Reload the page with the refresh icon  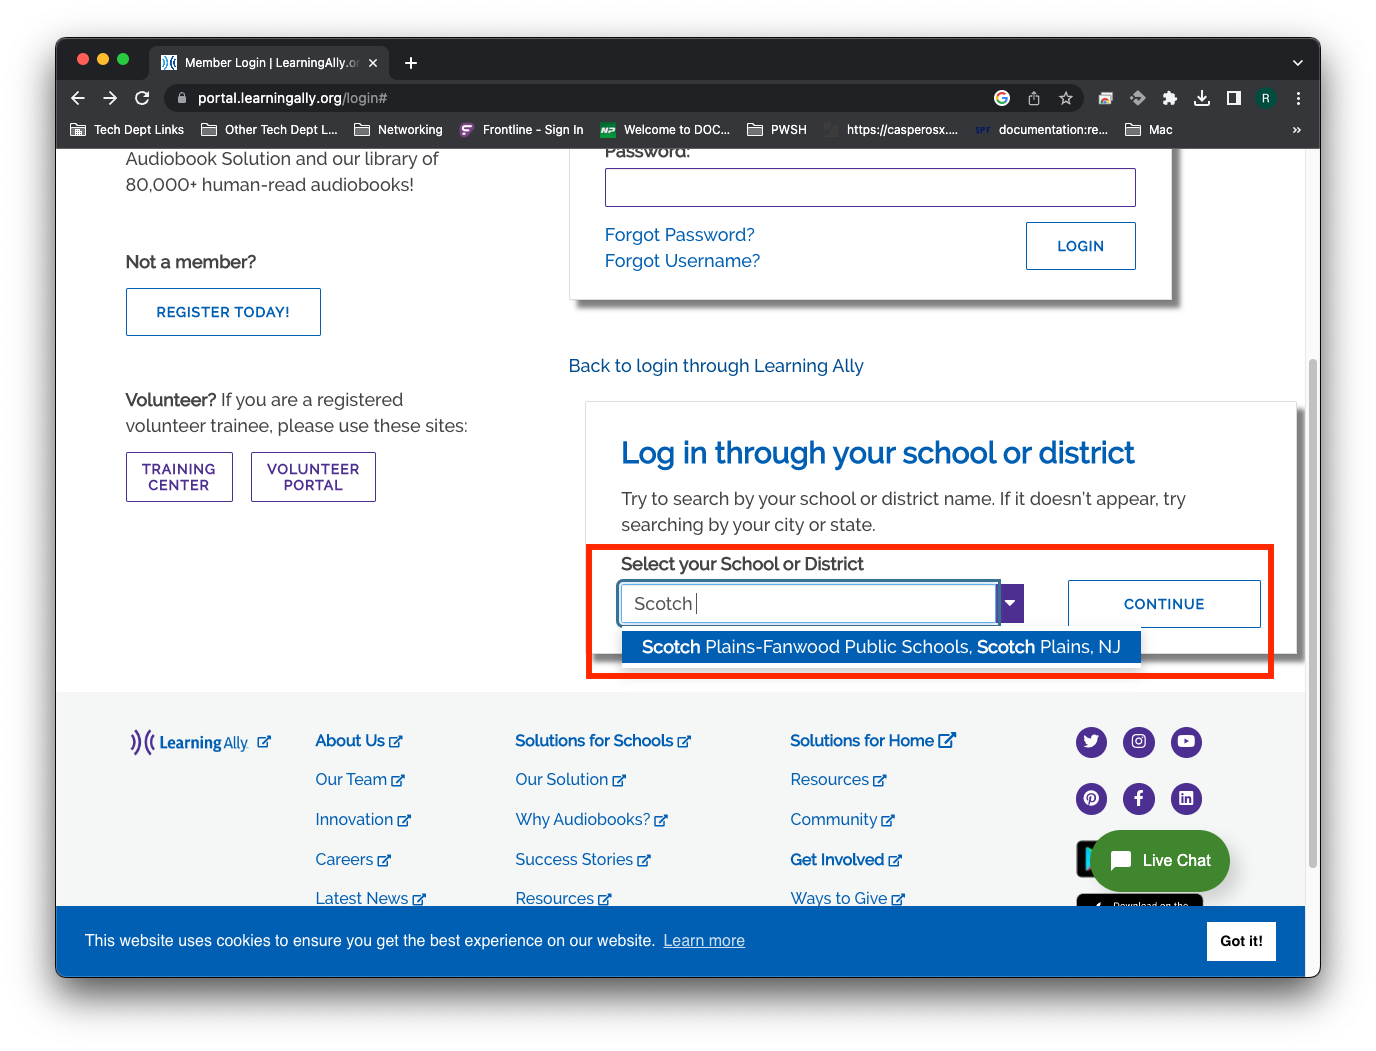(x=142, y=98)
